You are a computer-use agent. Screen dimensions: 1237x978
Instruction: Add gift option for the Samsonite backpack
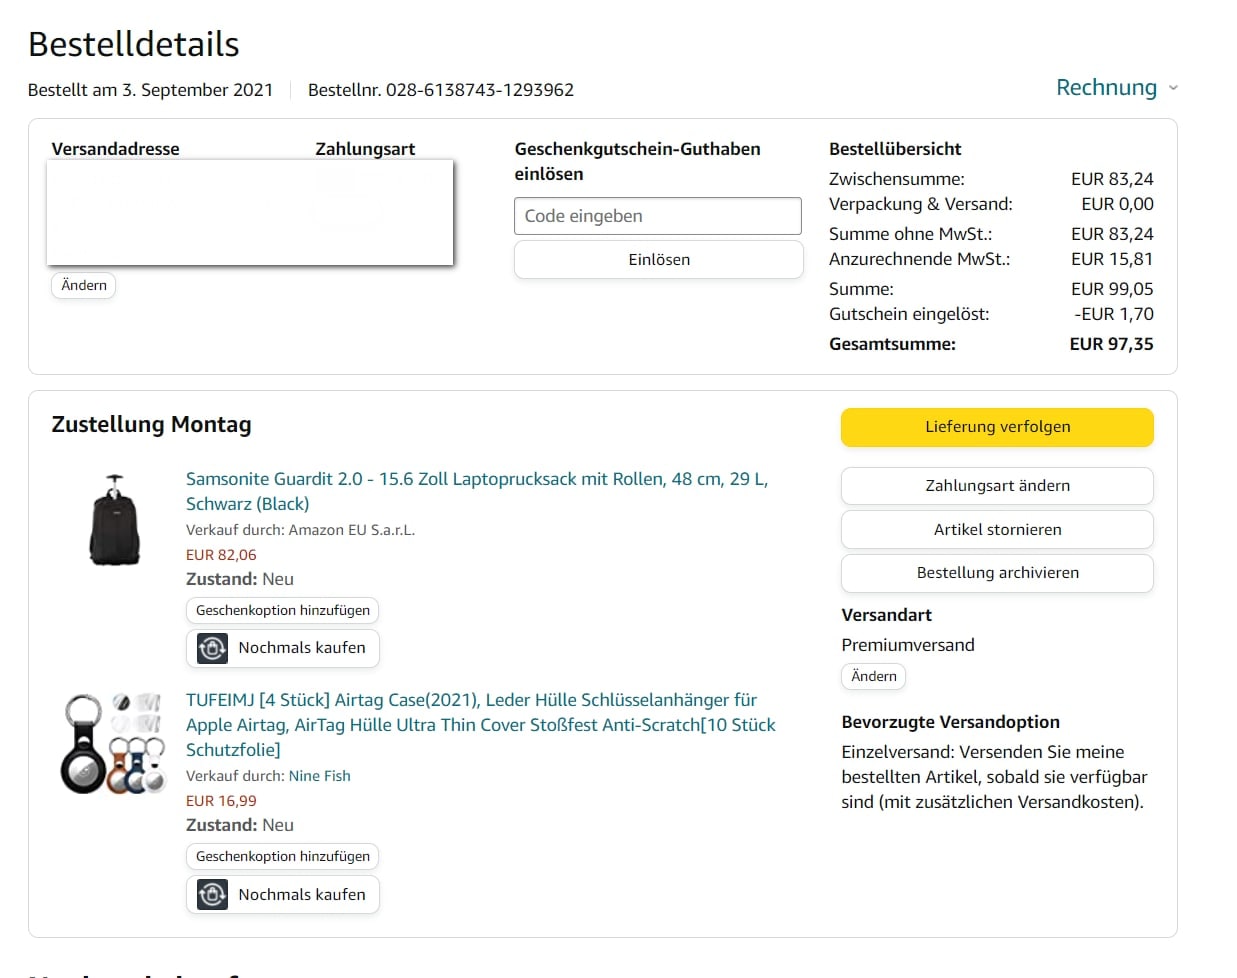[x=282, y=610]
